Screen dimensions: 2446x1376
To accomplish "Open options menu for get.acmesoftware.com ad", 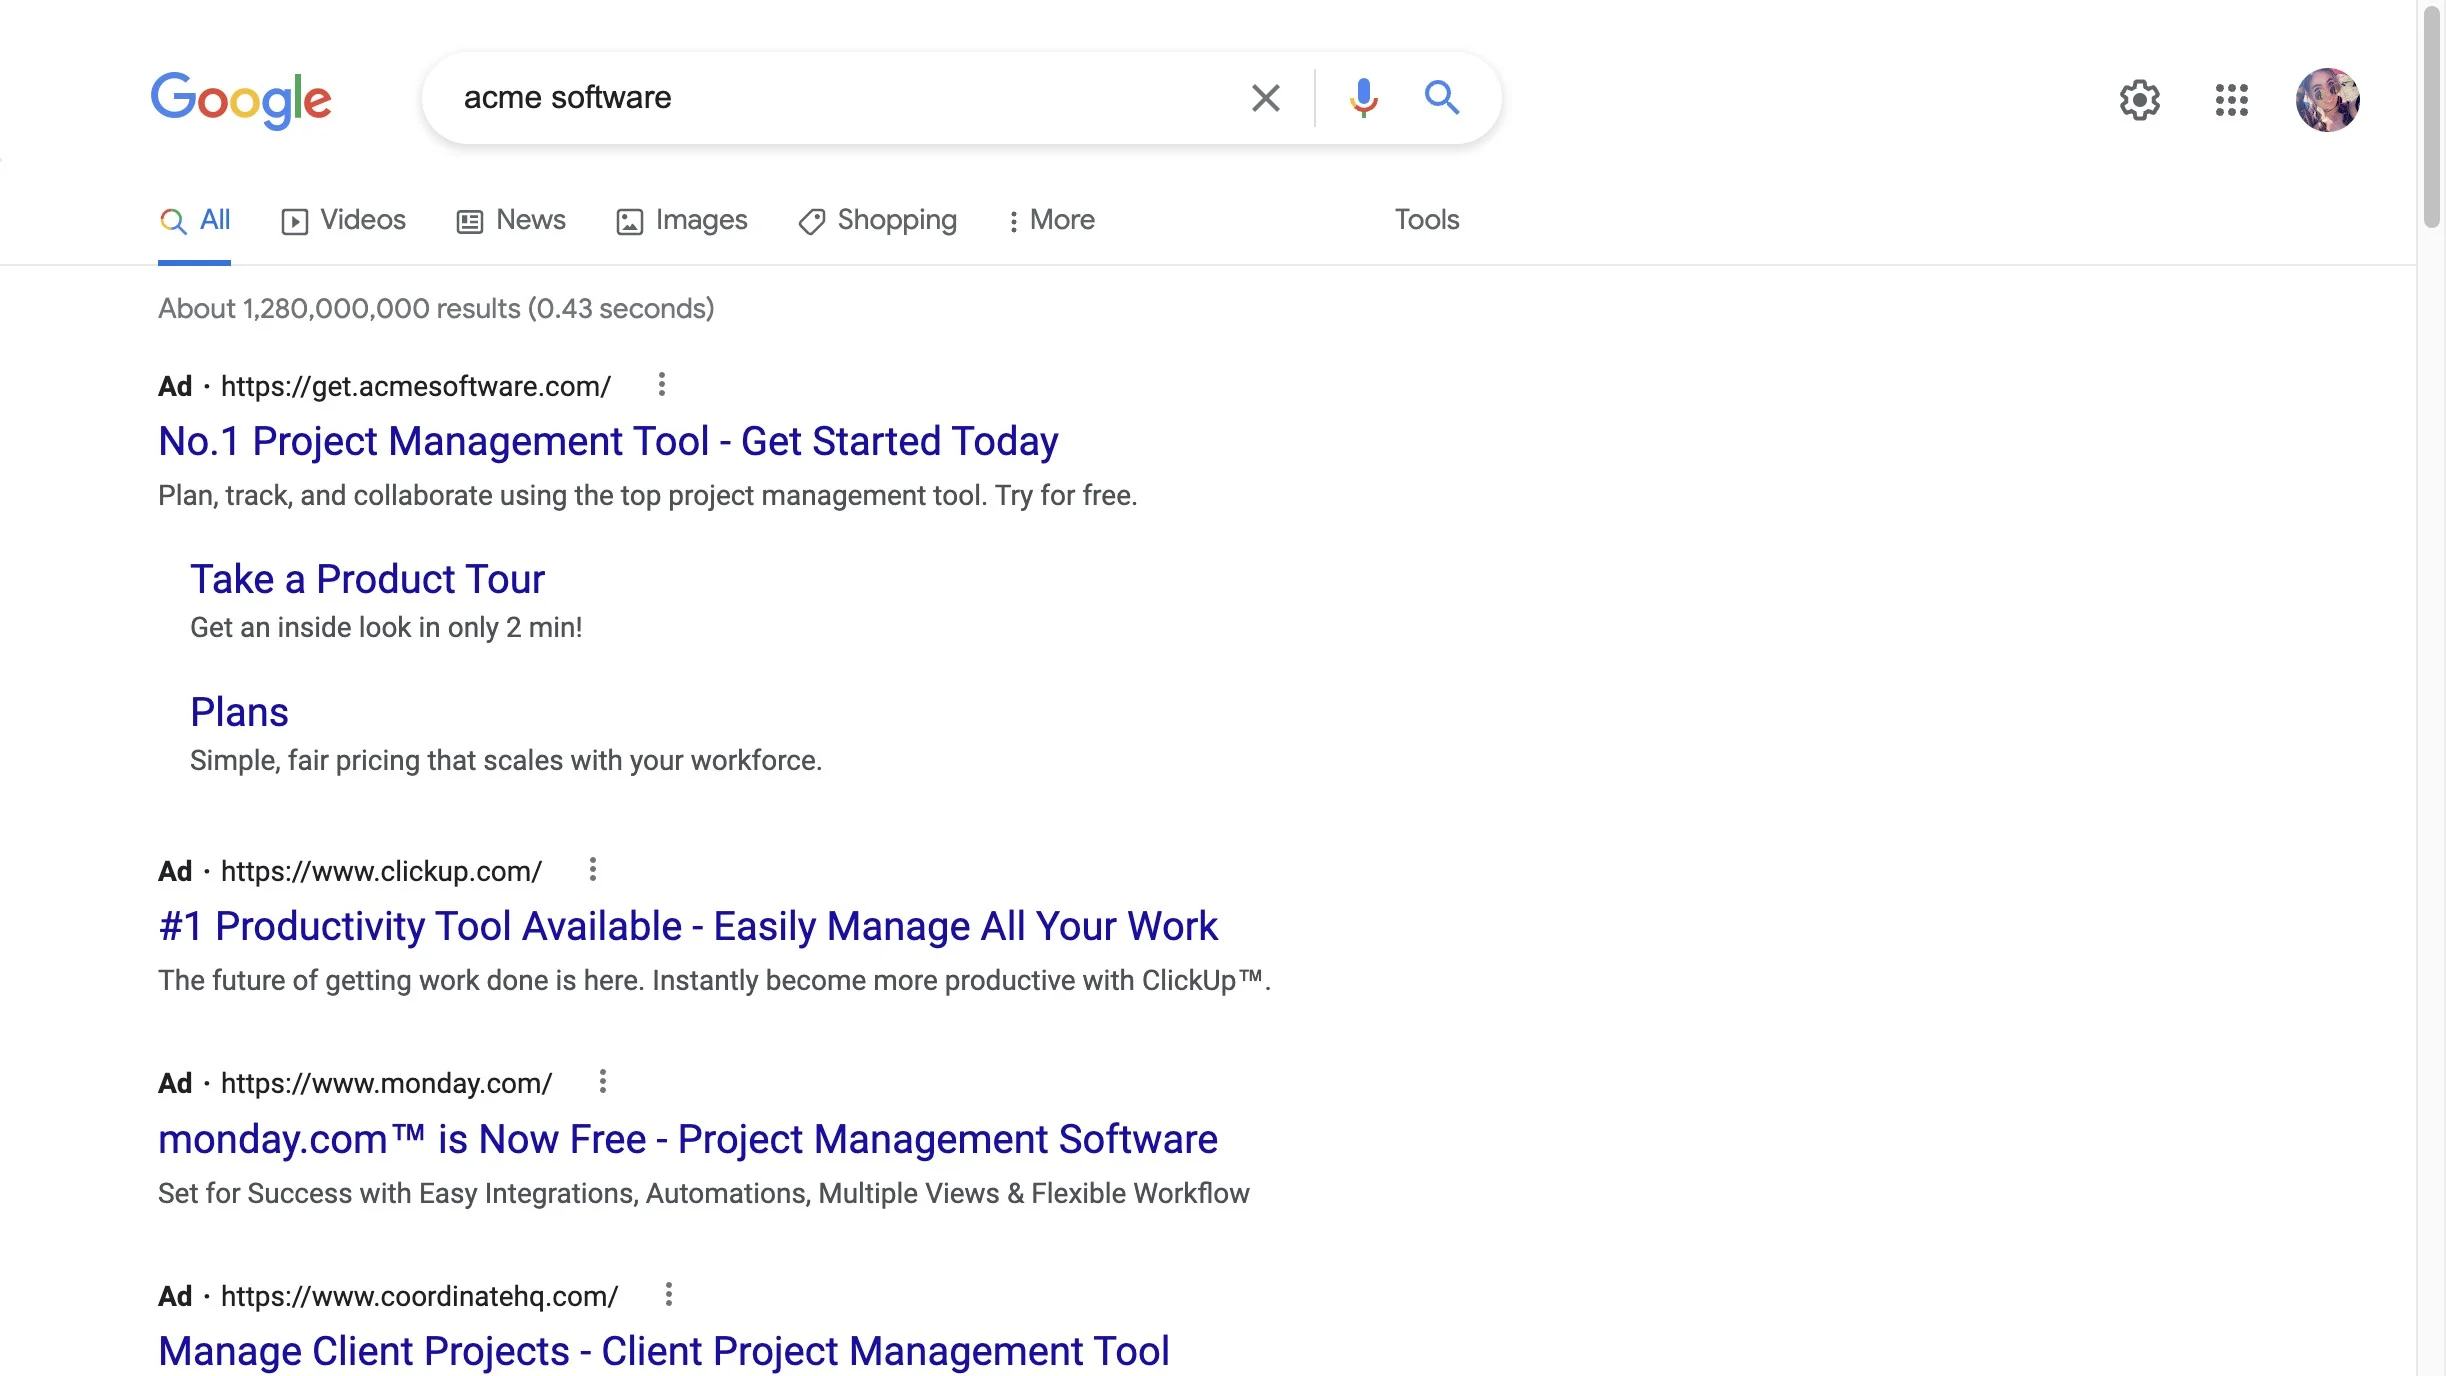I will [x=661, y=385].
